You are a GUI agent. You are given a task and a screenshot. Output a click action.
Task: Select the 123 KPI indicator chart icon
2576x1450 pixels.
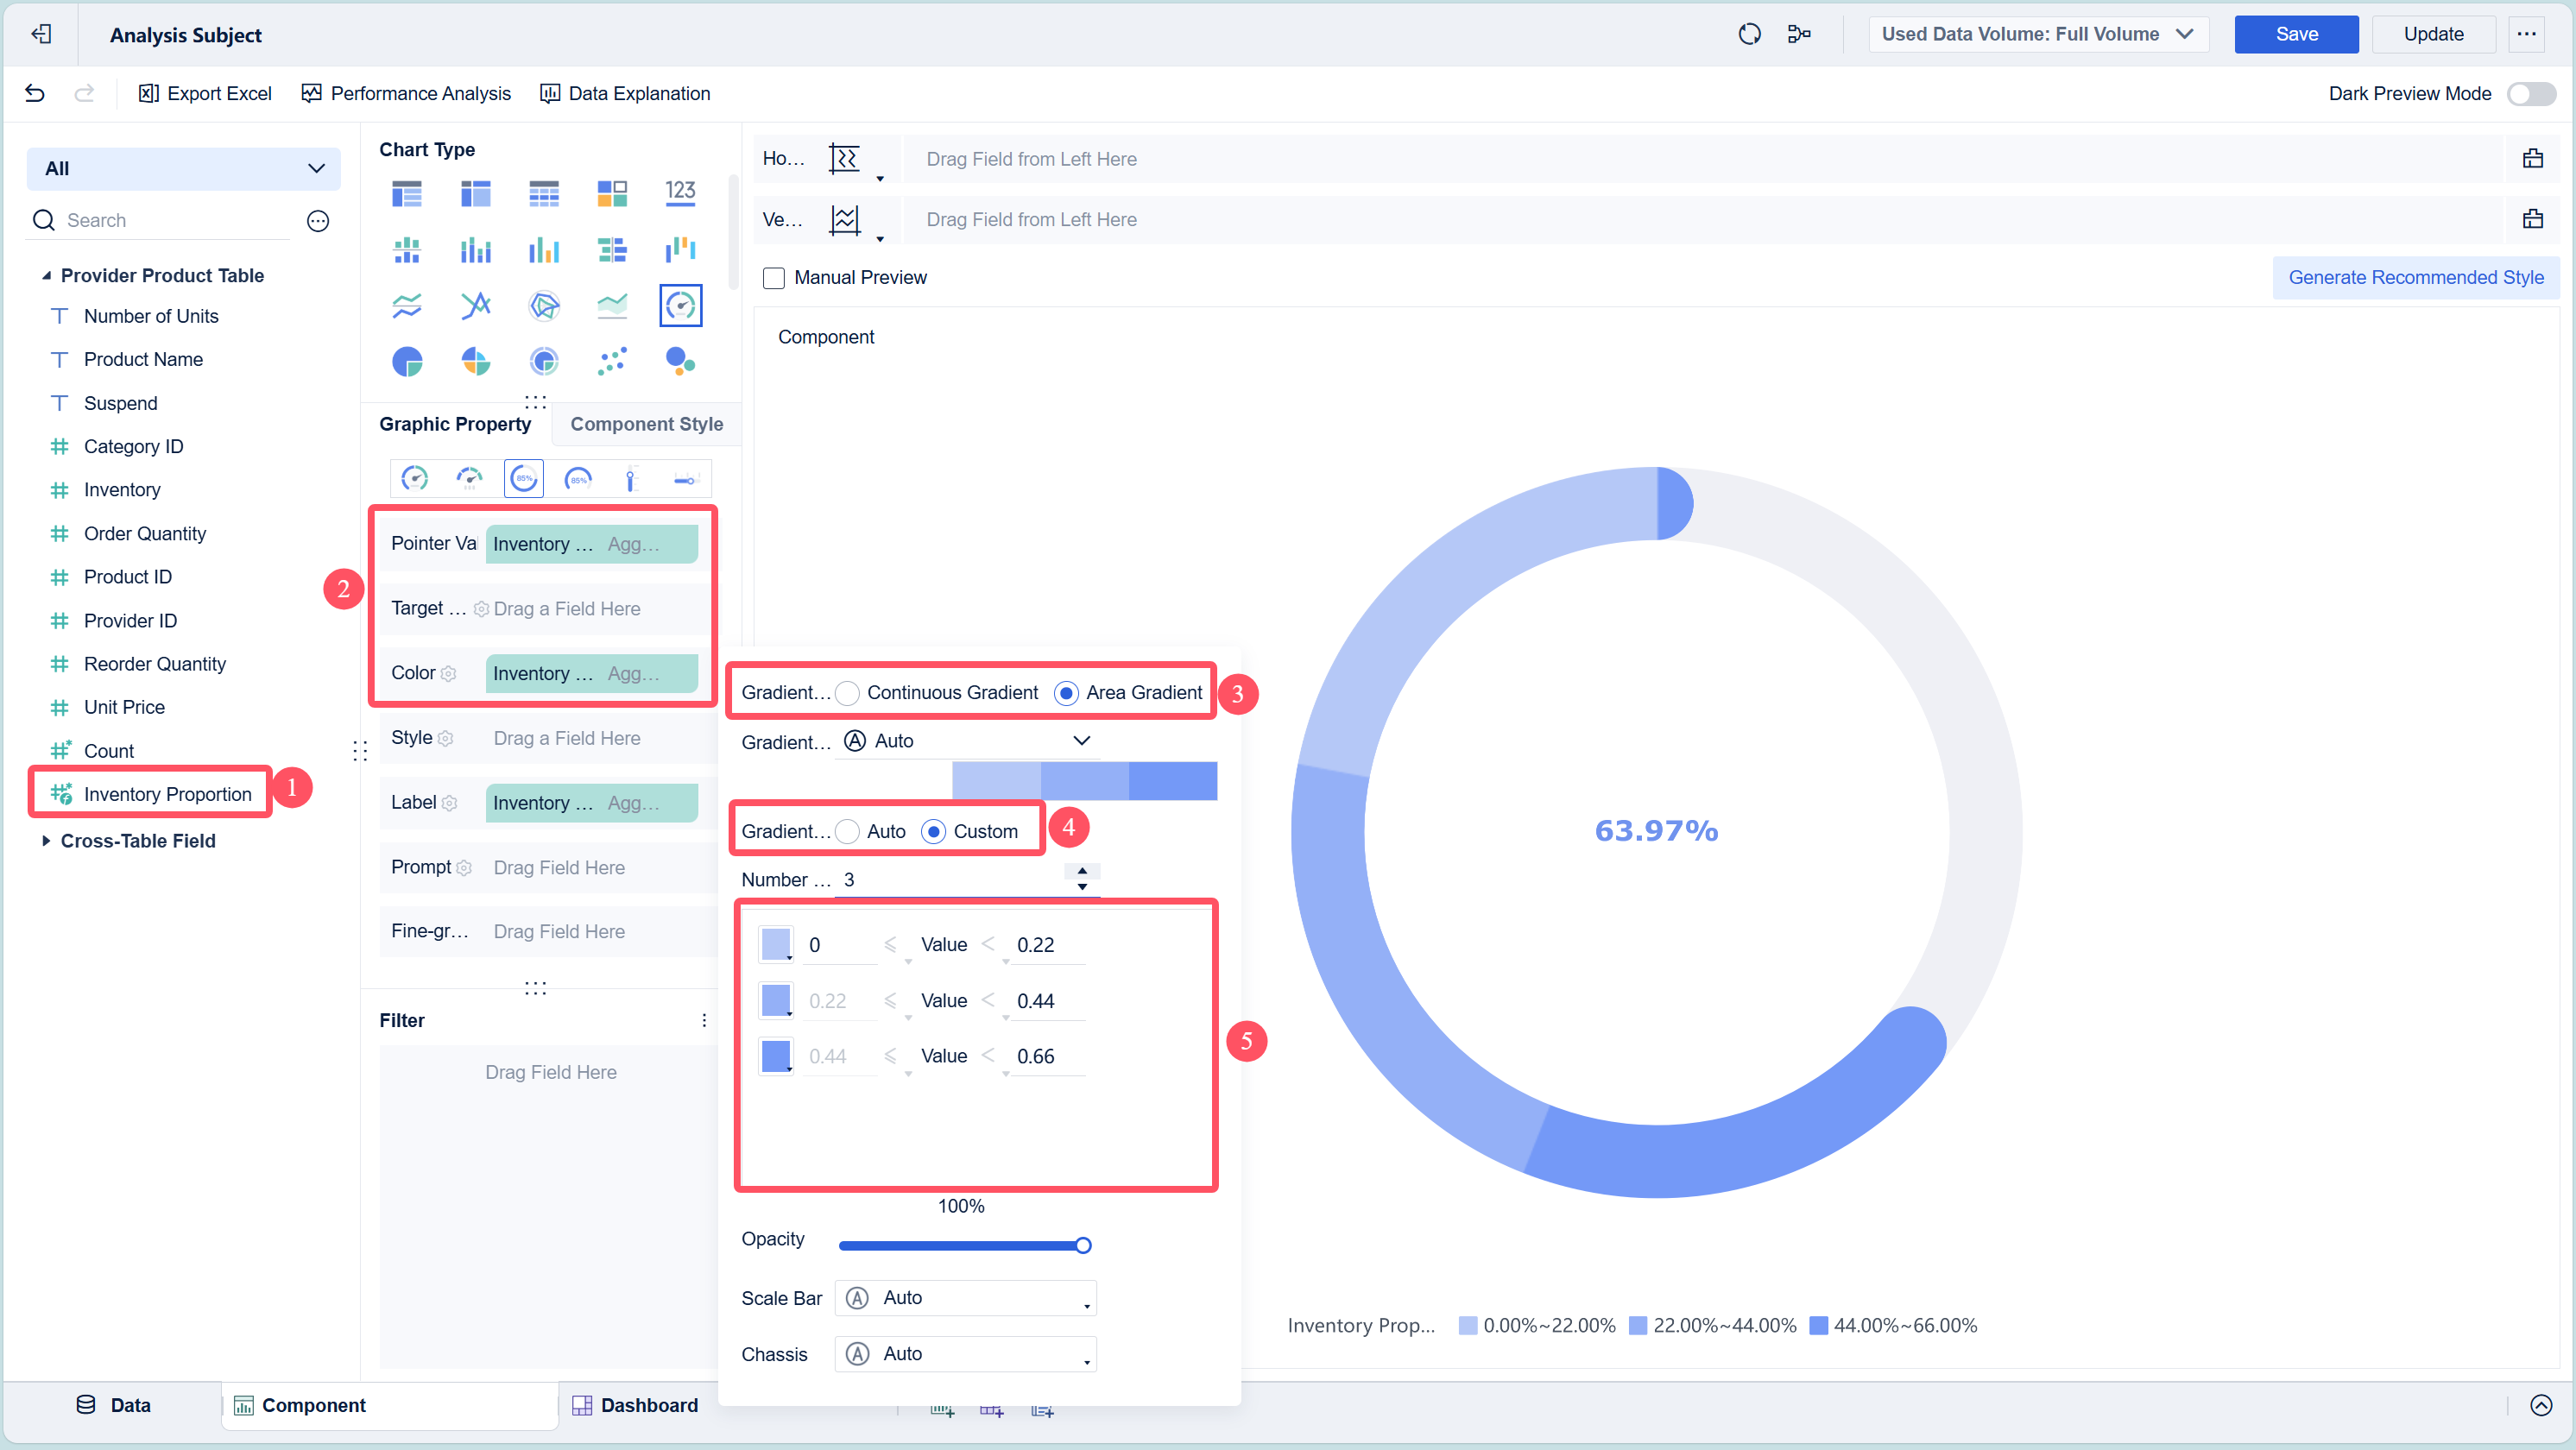coord(680,192)
